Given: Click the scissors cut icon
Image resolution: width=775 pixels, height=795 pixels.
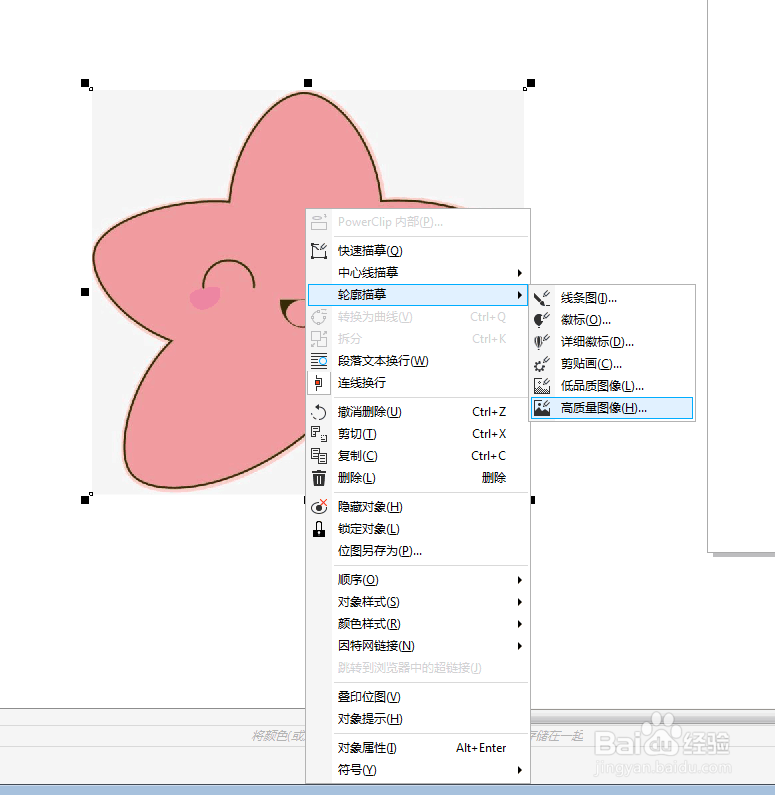Looking at the screenshot, I should tap(319, 434).
